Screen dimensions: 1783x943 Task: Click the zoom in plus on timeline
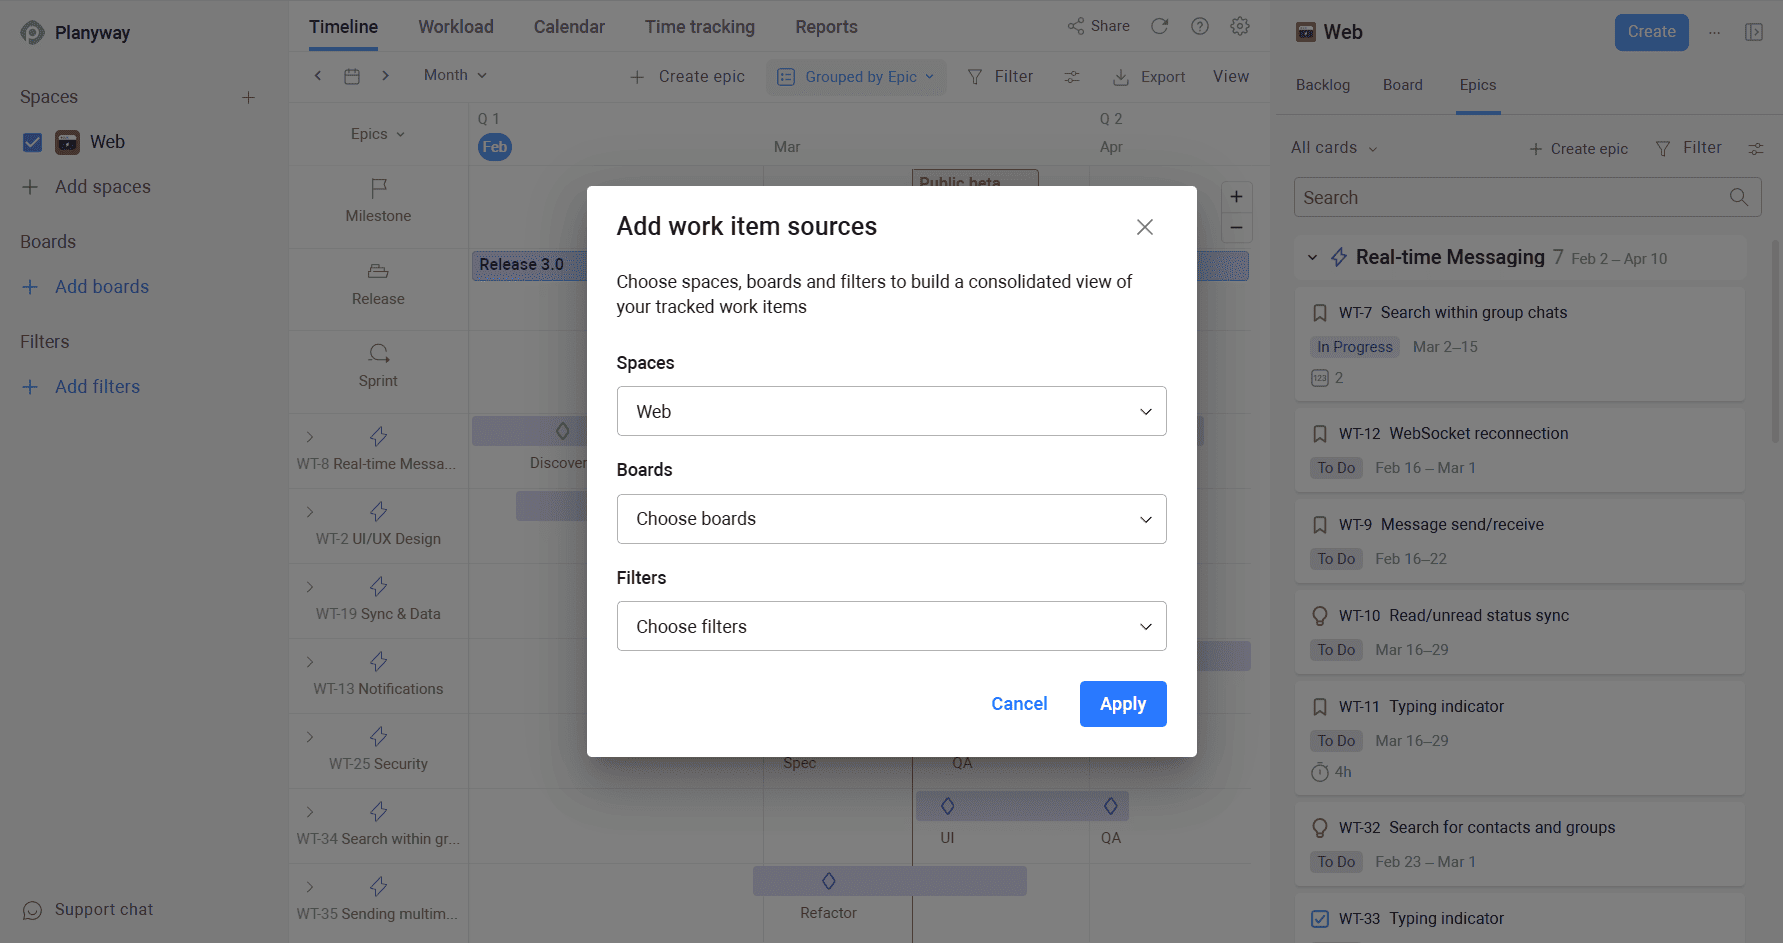pos(1237,196)
